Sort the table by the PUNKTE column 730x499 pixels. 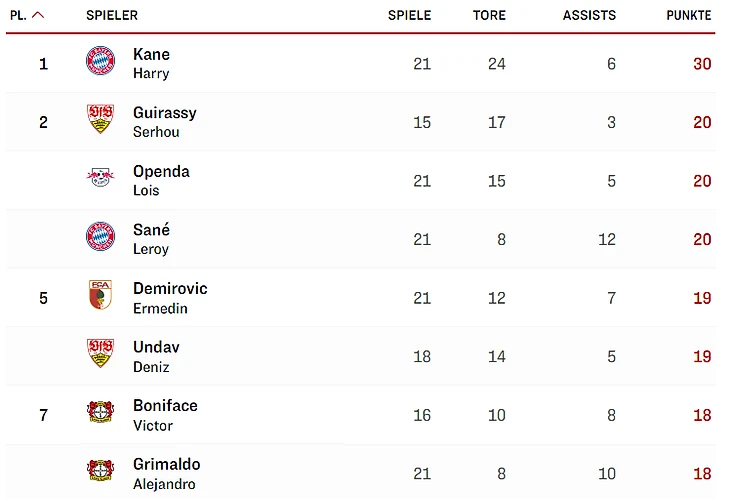pyautogui.click(x=689, y=15)
